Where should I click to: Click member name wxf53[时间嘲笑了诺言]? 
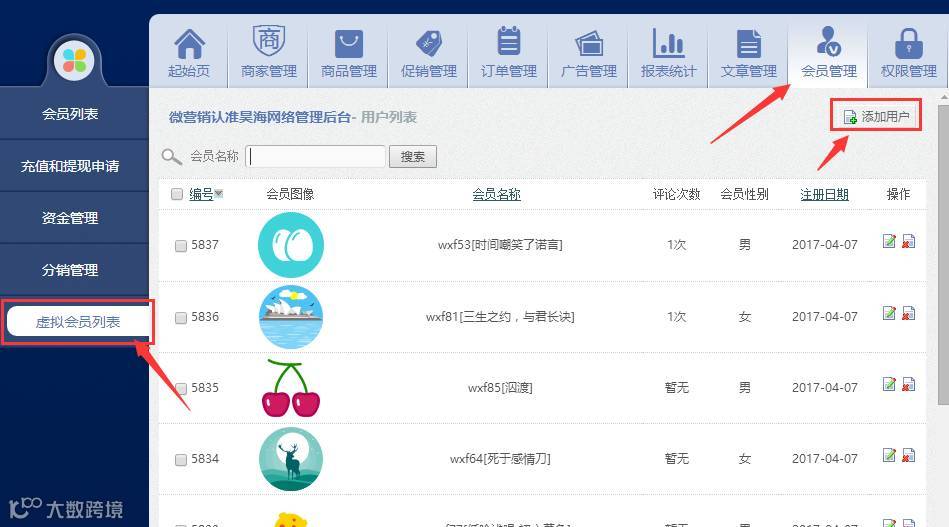pyautogui.click(x=500, y=245)
